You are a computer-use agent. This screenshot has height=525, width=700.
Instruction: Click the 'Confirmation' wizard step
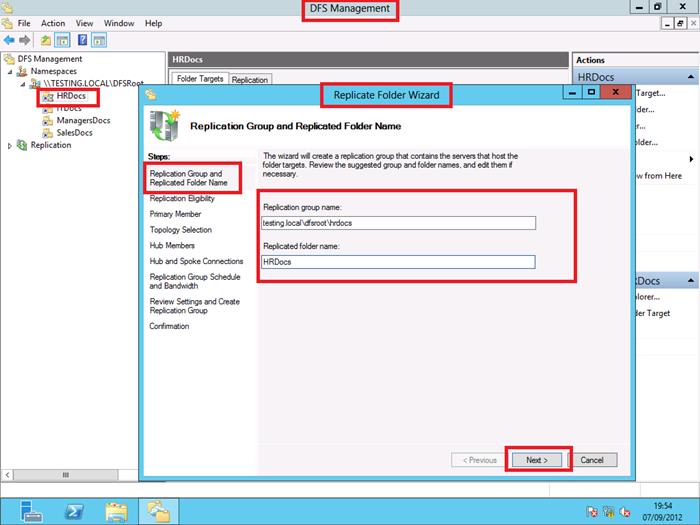point(169,326)
